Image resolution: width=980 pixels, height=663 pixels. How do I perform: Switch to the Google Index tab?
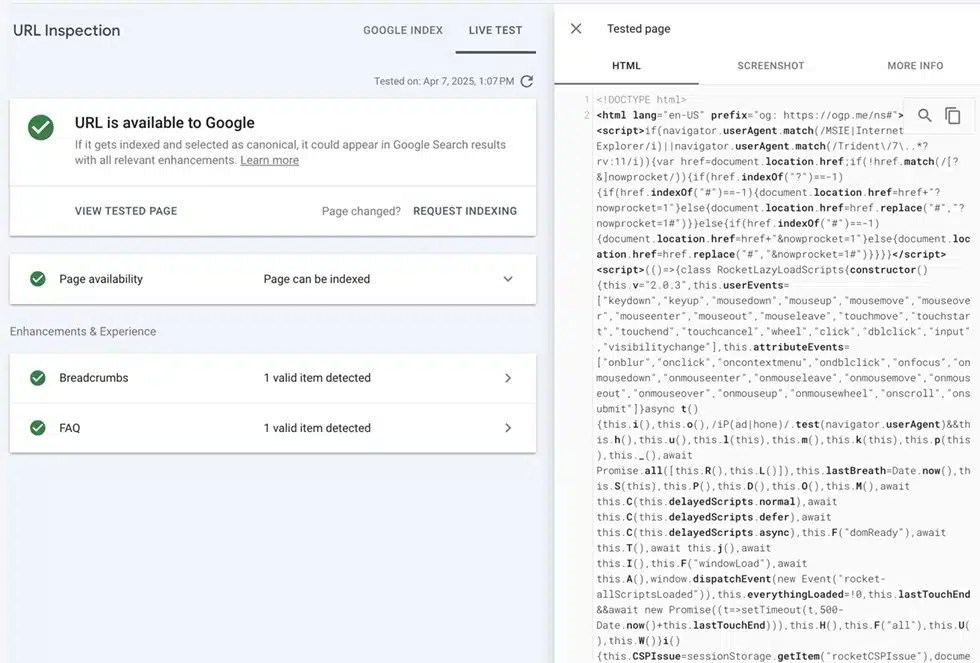(402, 30)
